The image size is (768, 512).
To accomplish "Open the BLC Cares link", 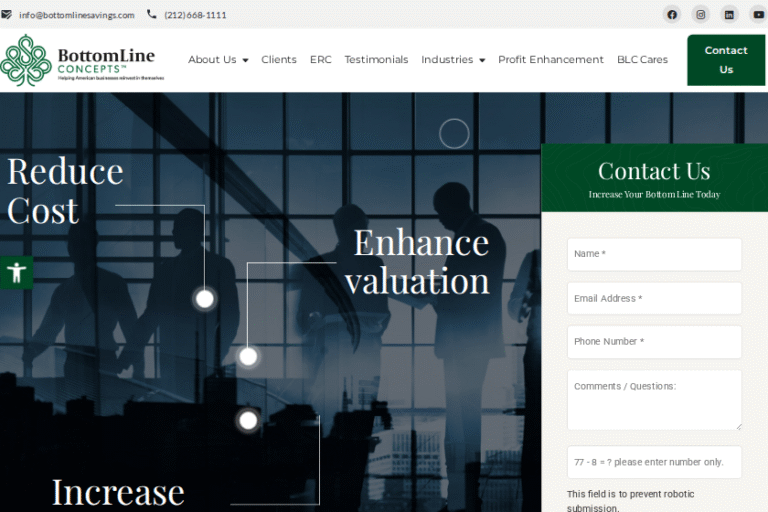I will tap(642, 60).
